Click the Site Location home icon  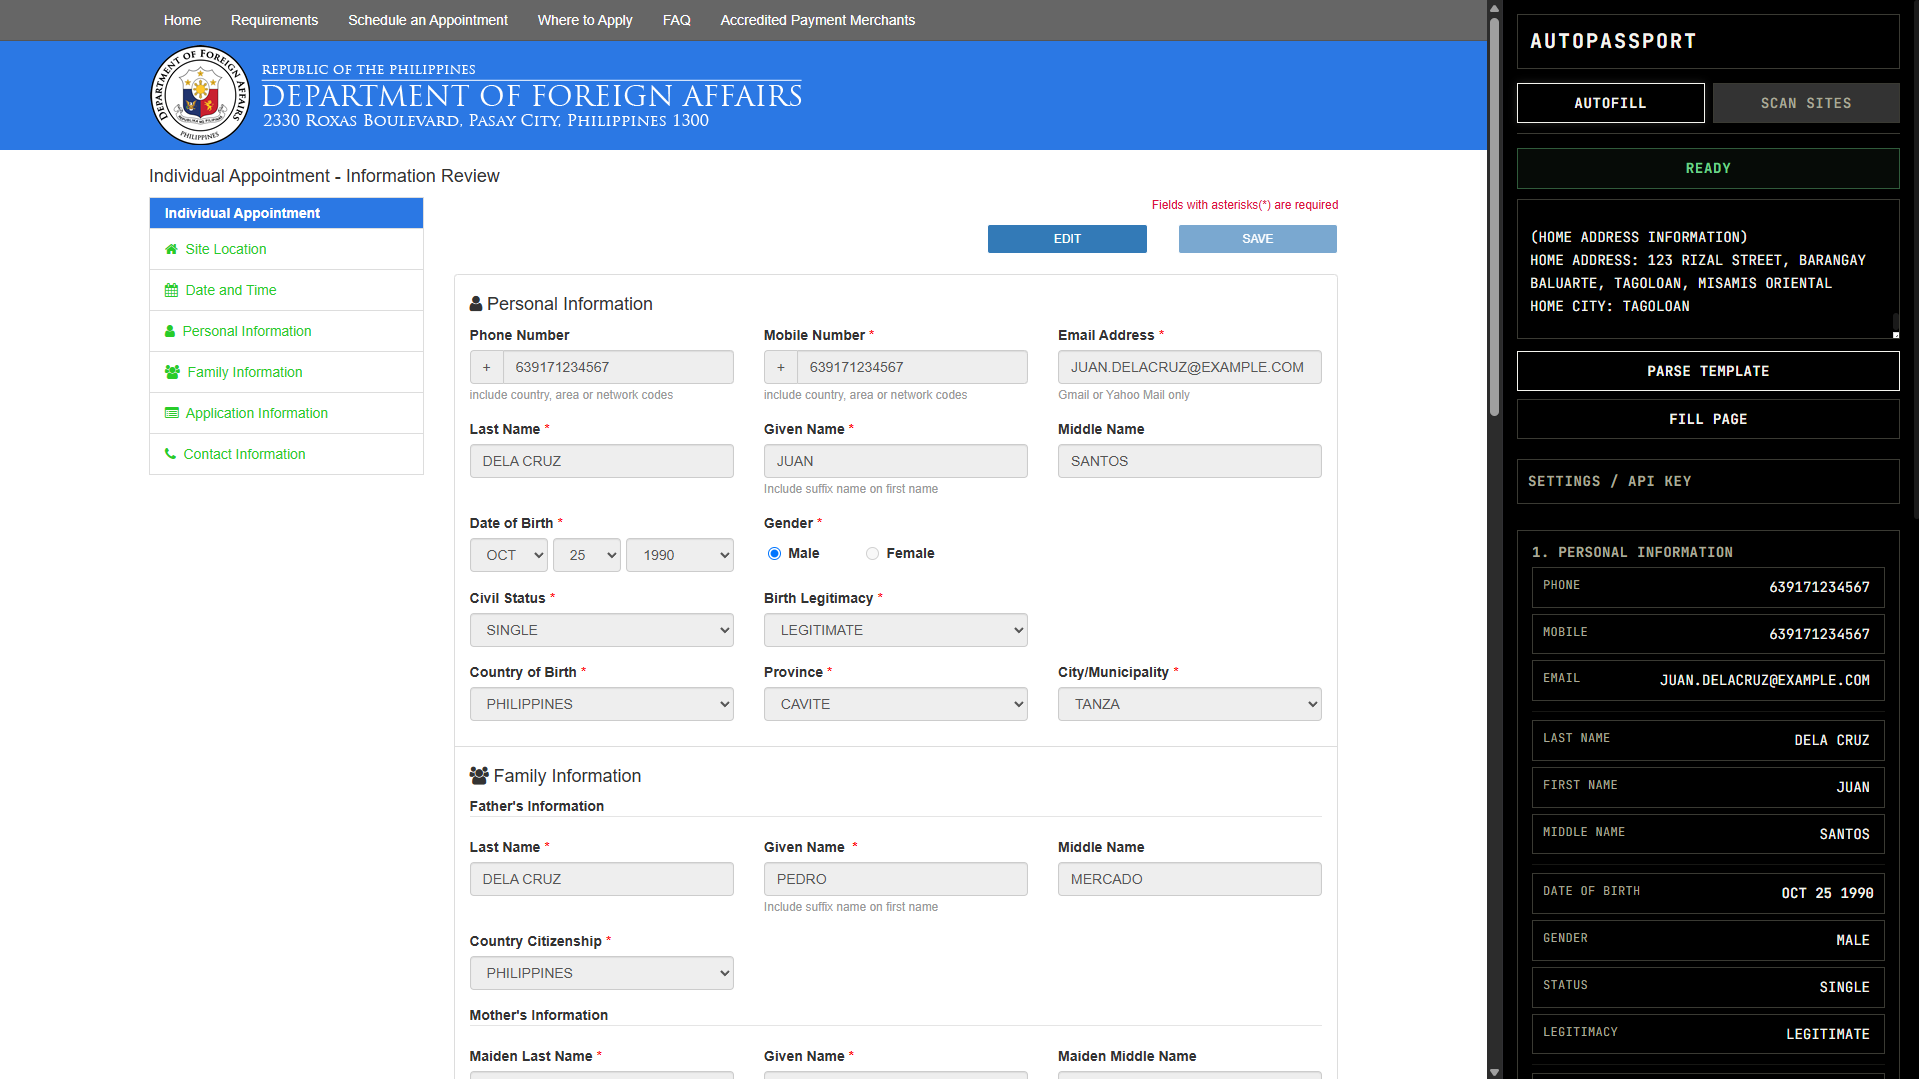tap(171, 249)
